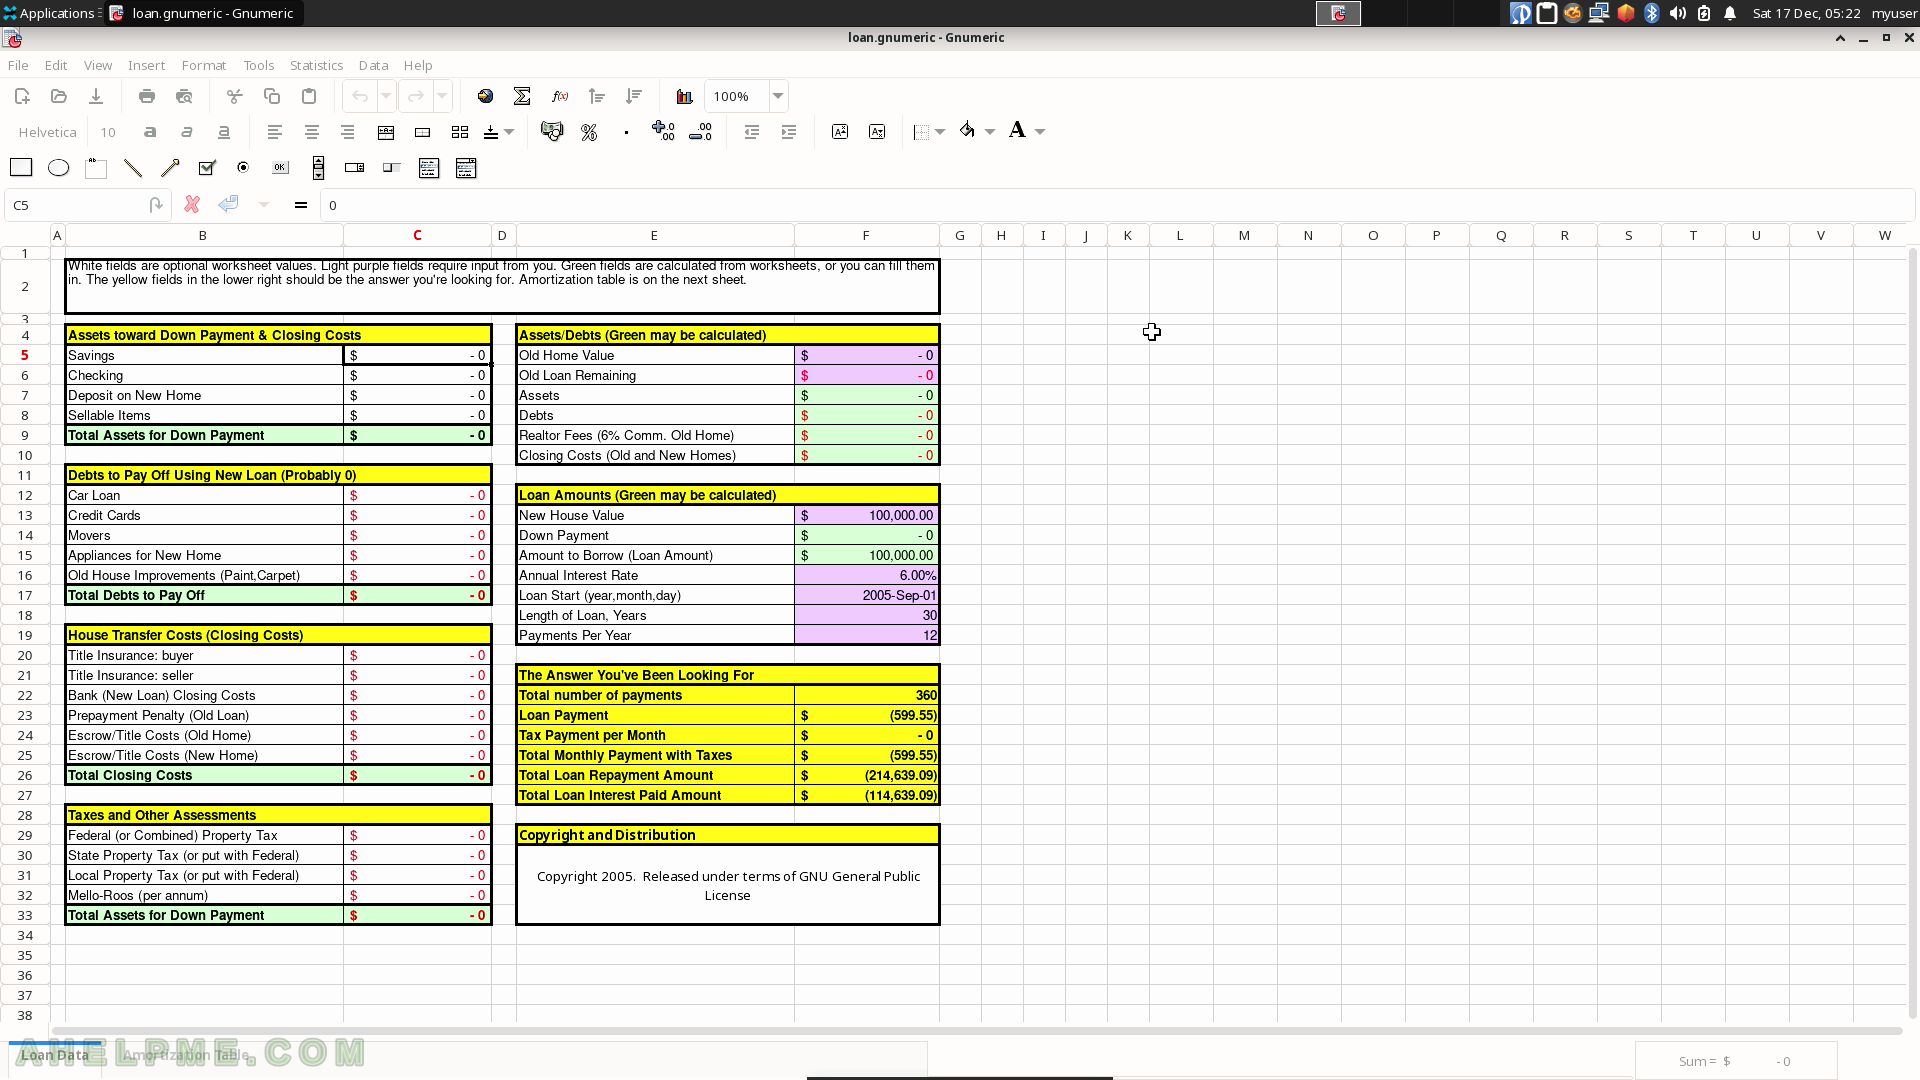Expand the vertical alignment dropdown arrow

click(x=509, y=132)
